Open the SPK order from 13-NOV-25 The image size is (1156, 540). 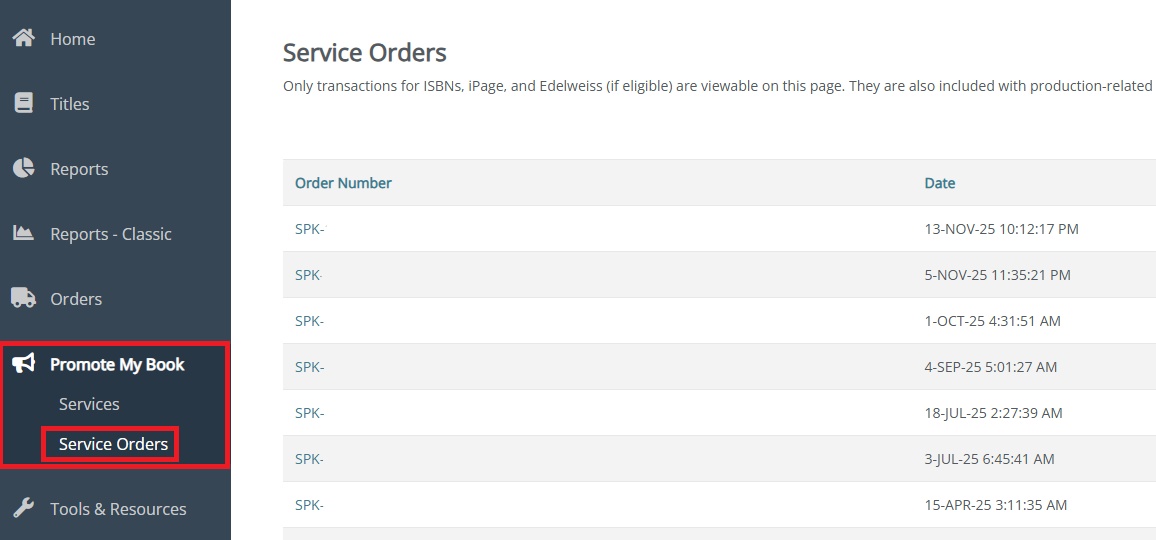pyautogui.click(x=310, y=229)
